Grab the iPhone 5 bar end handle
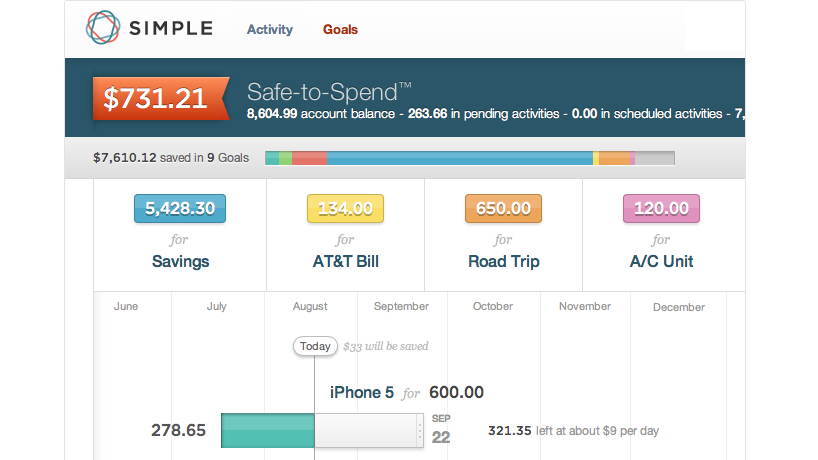This screenshot has height=460, width=818. [420, 430]
